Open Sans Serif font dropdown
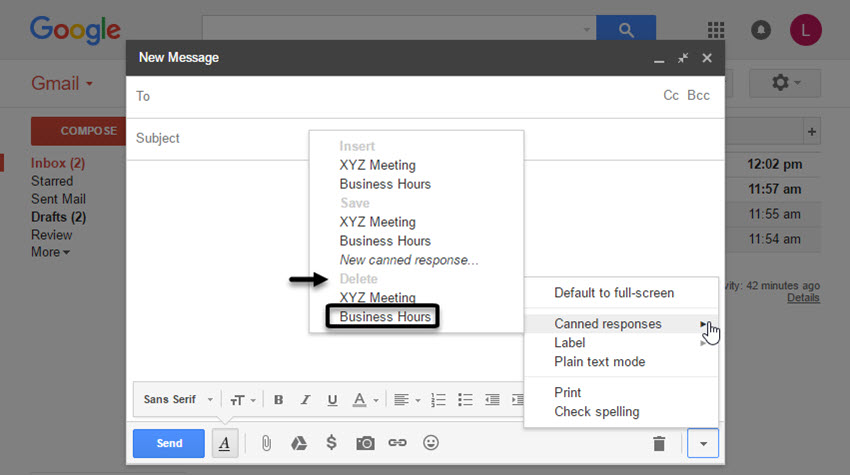Image resolution: width=850 pixels, height=475 pixels. (x=178, y=400)
